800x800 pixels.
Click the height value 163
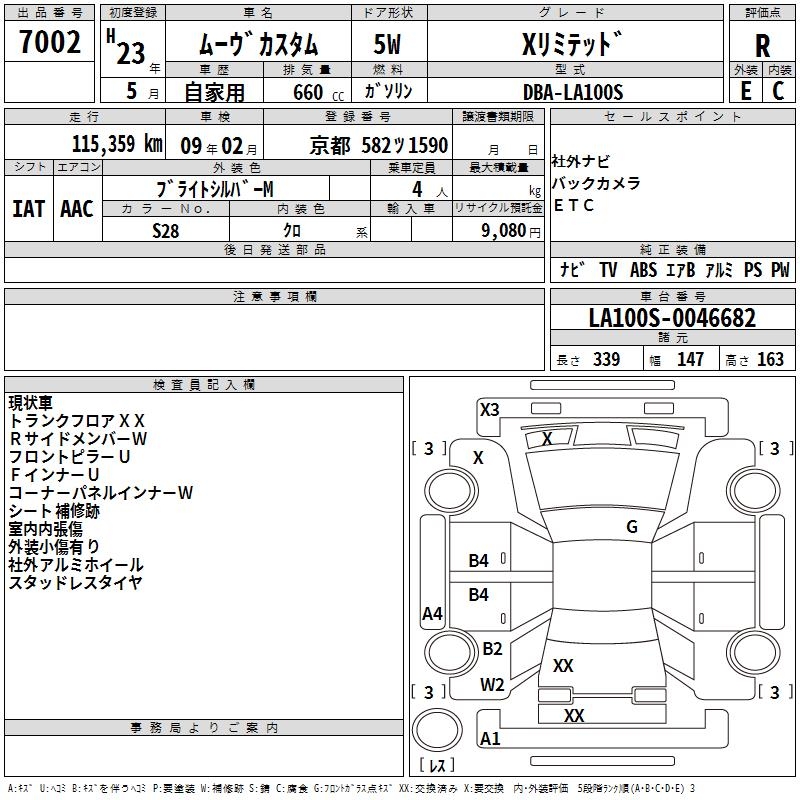pos(770,359)
